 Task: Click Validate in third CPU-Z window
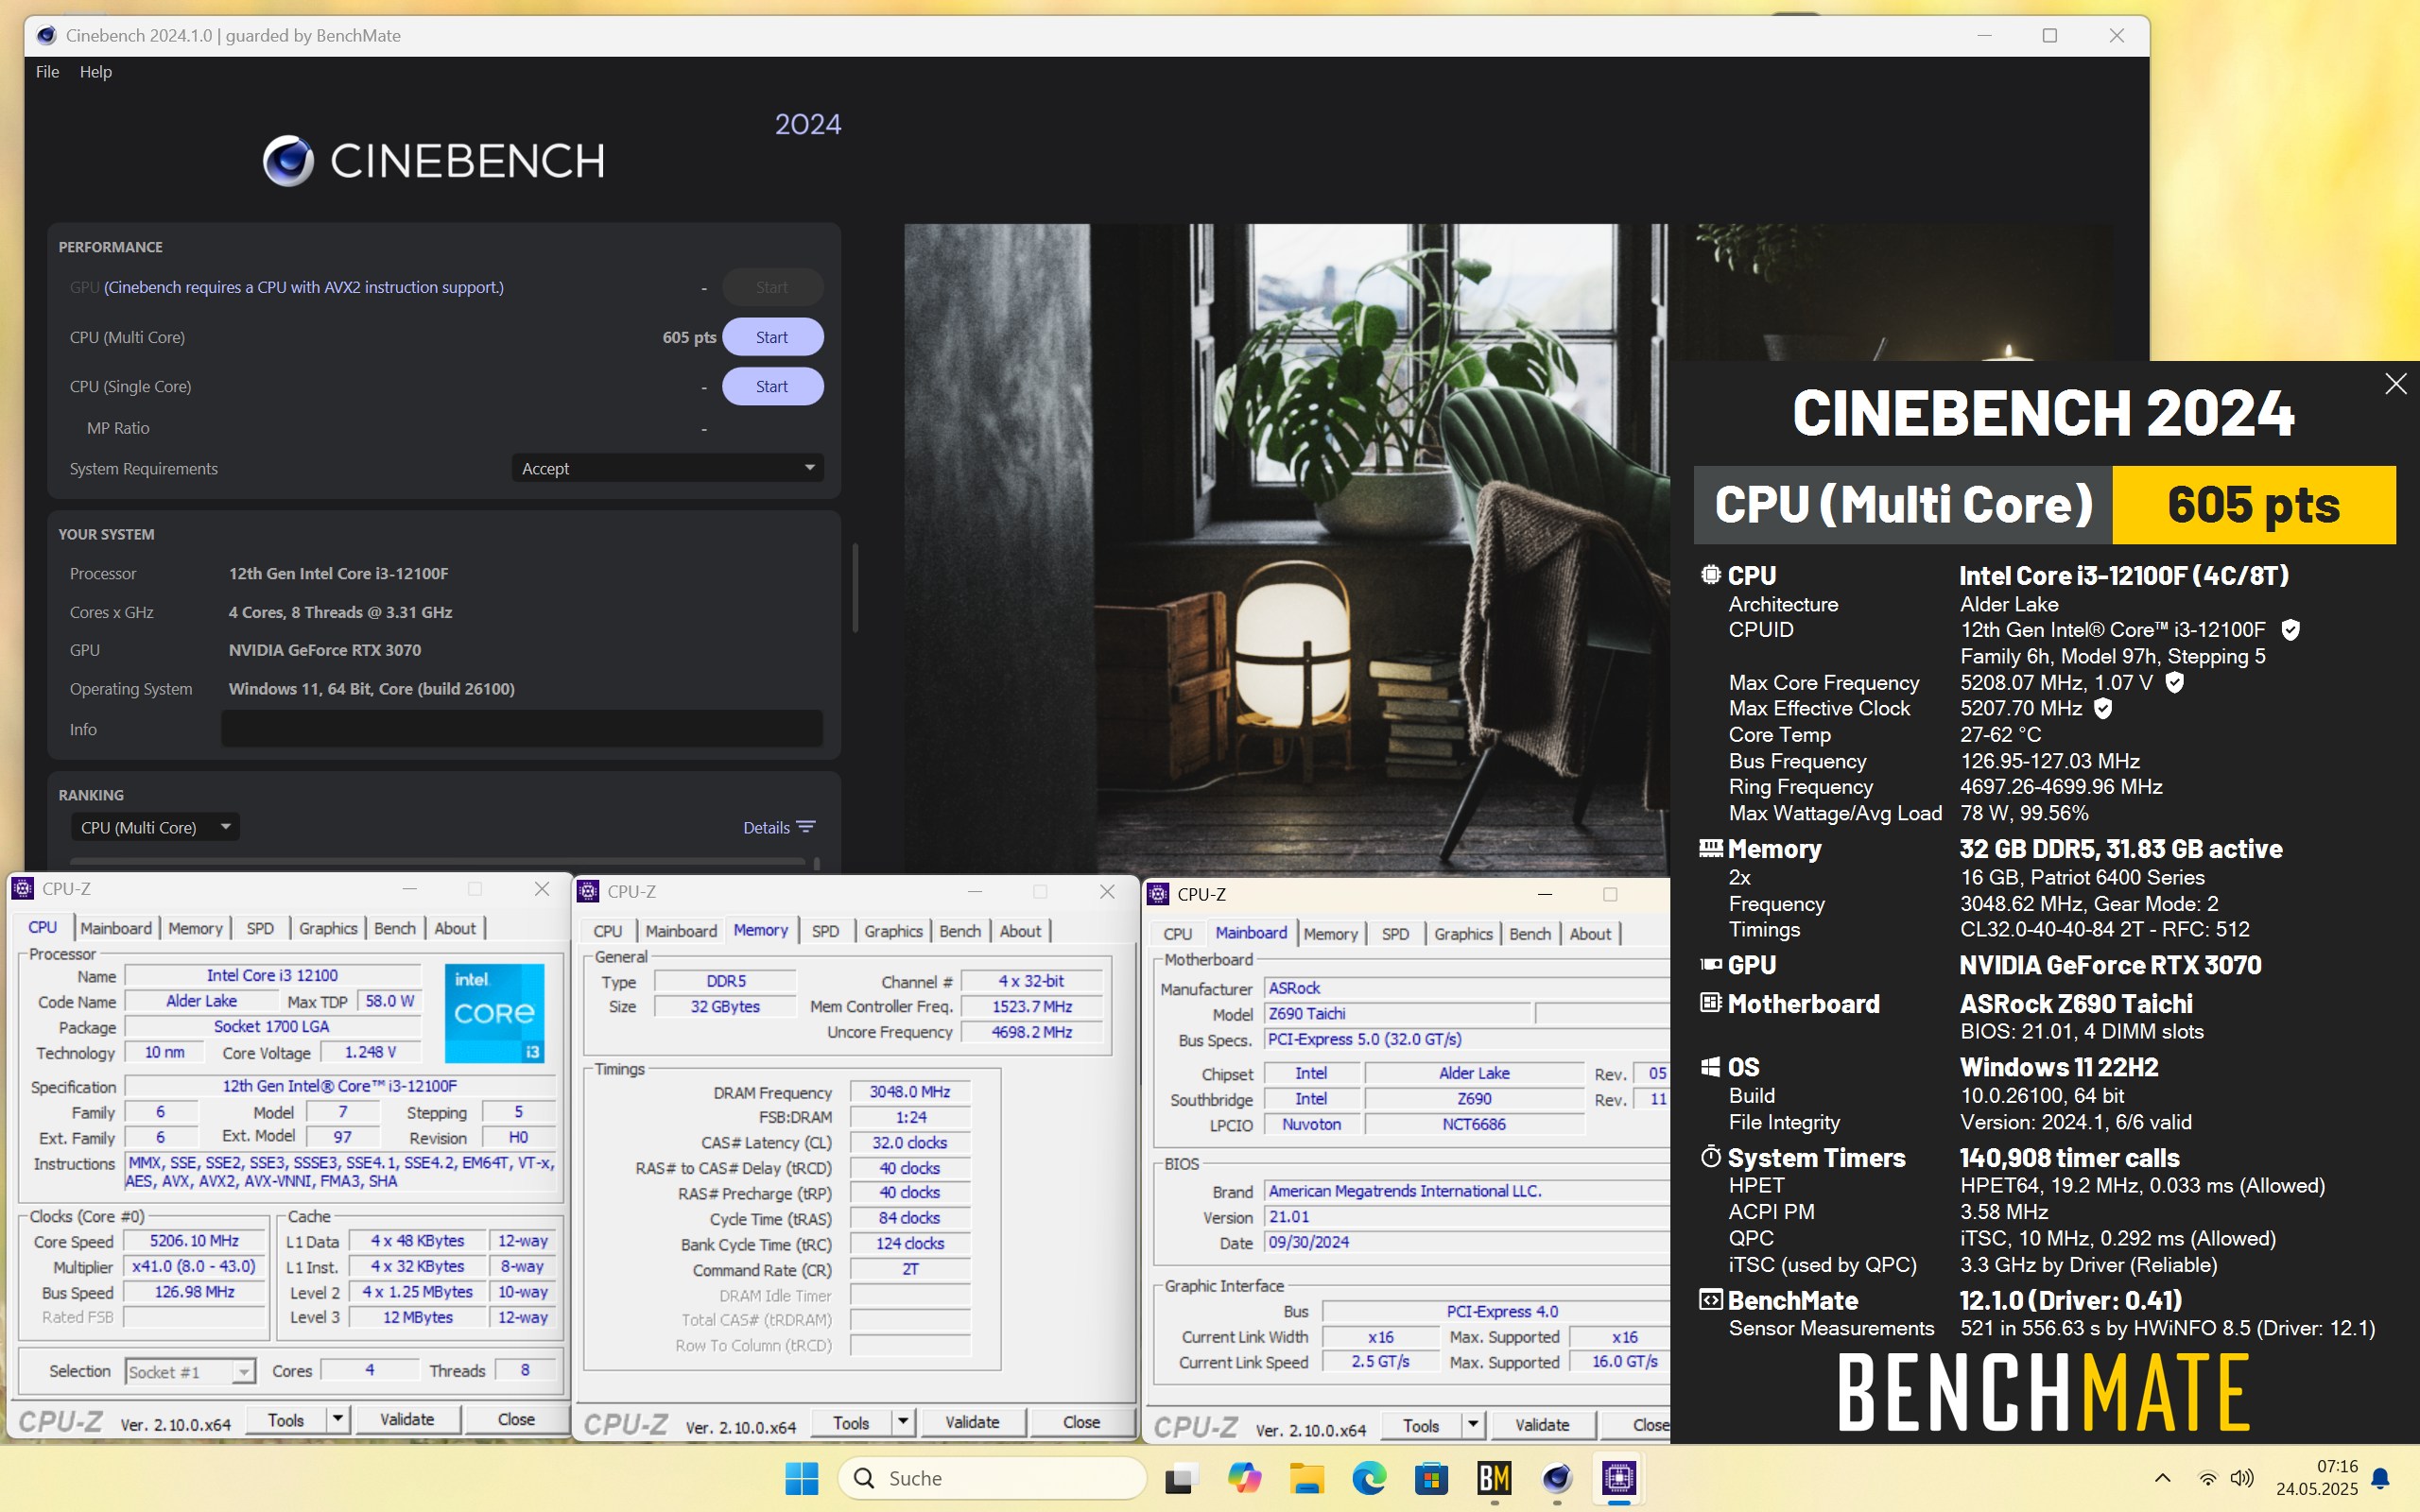[x=1542, y=1425]
